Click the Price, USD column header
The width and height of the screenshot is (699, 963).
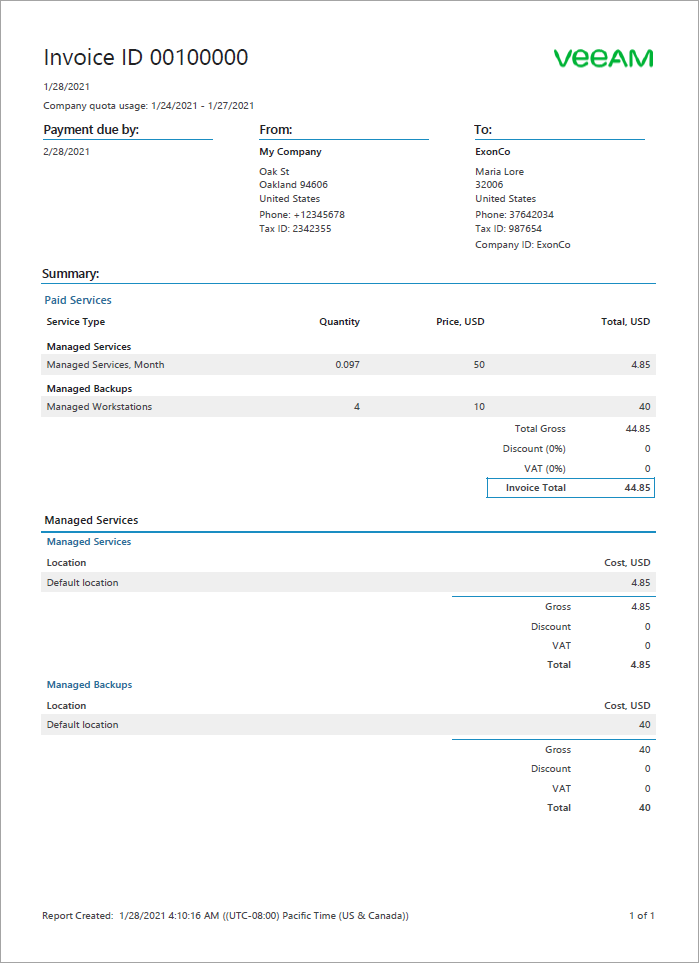tap(460, 322)
